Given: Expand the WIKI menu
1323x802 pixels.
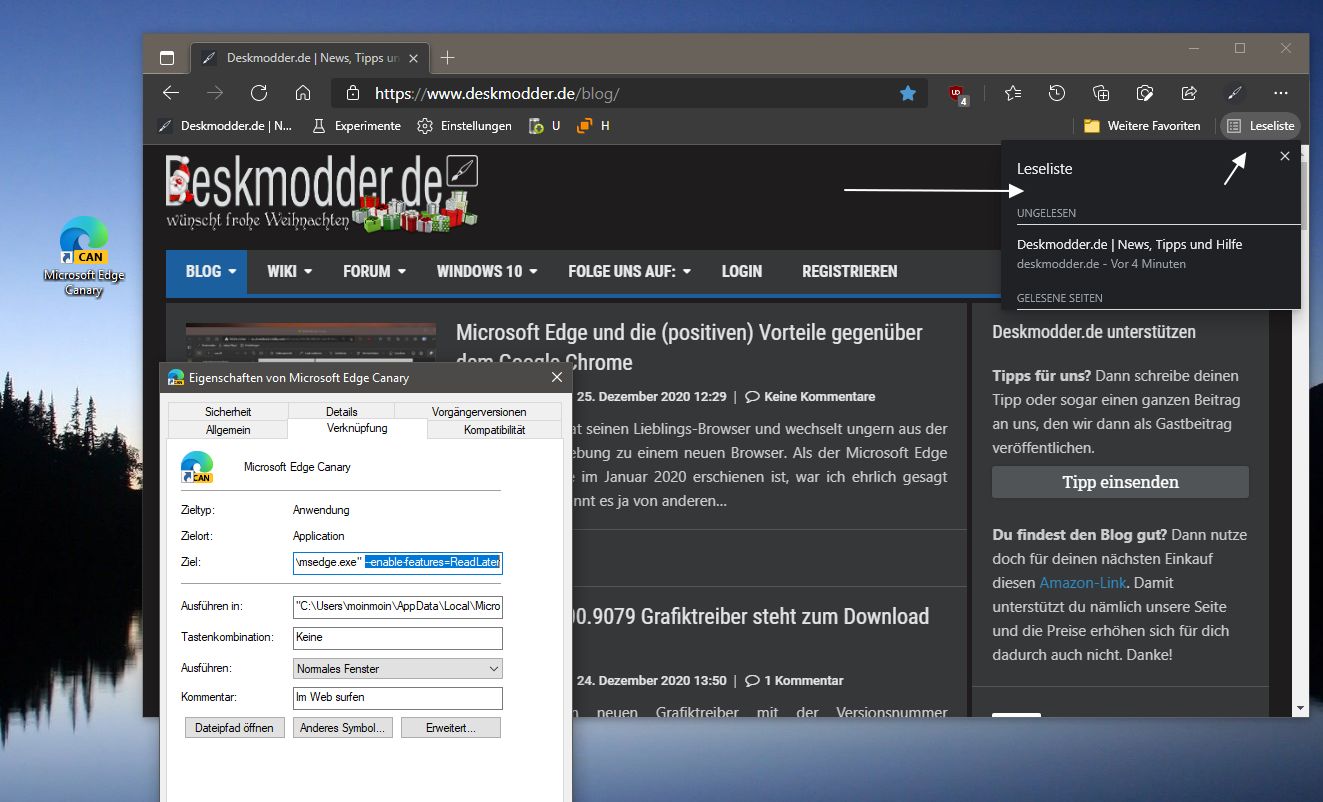Looking at the screenshot, I should (x=289, y=271).
